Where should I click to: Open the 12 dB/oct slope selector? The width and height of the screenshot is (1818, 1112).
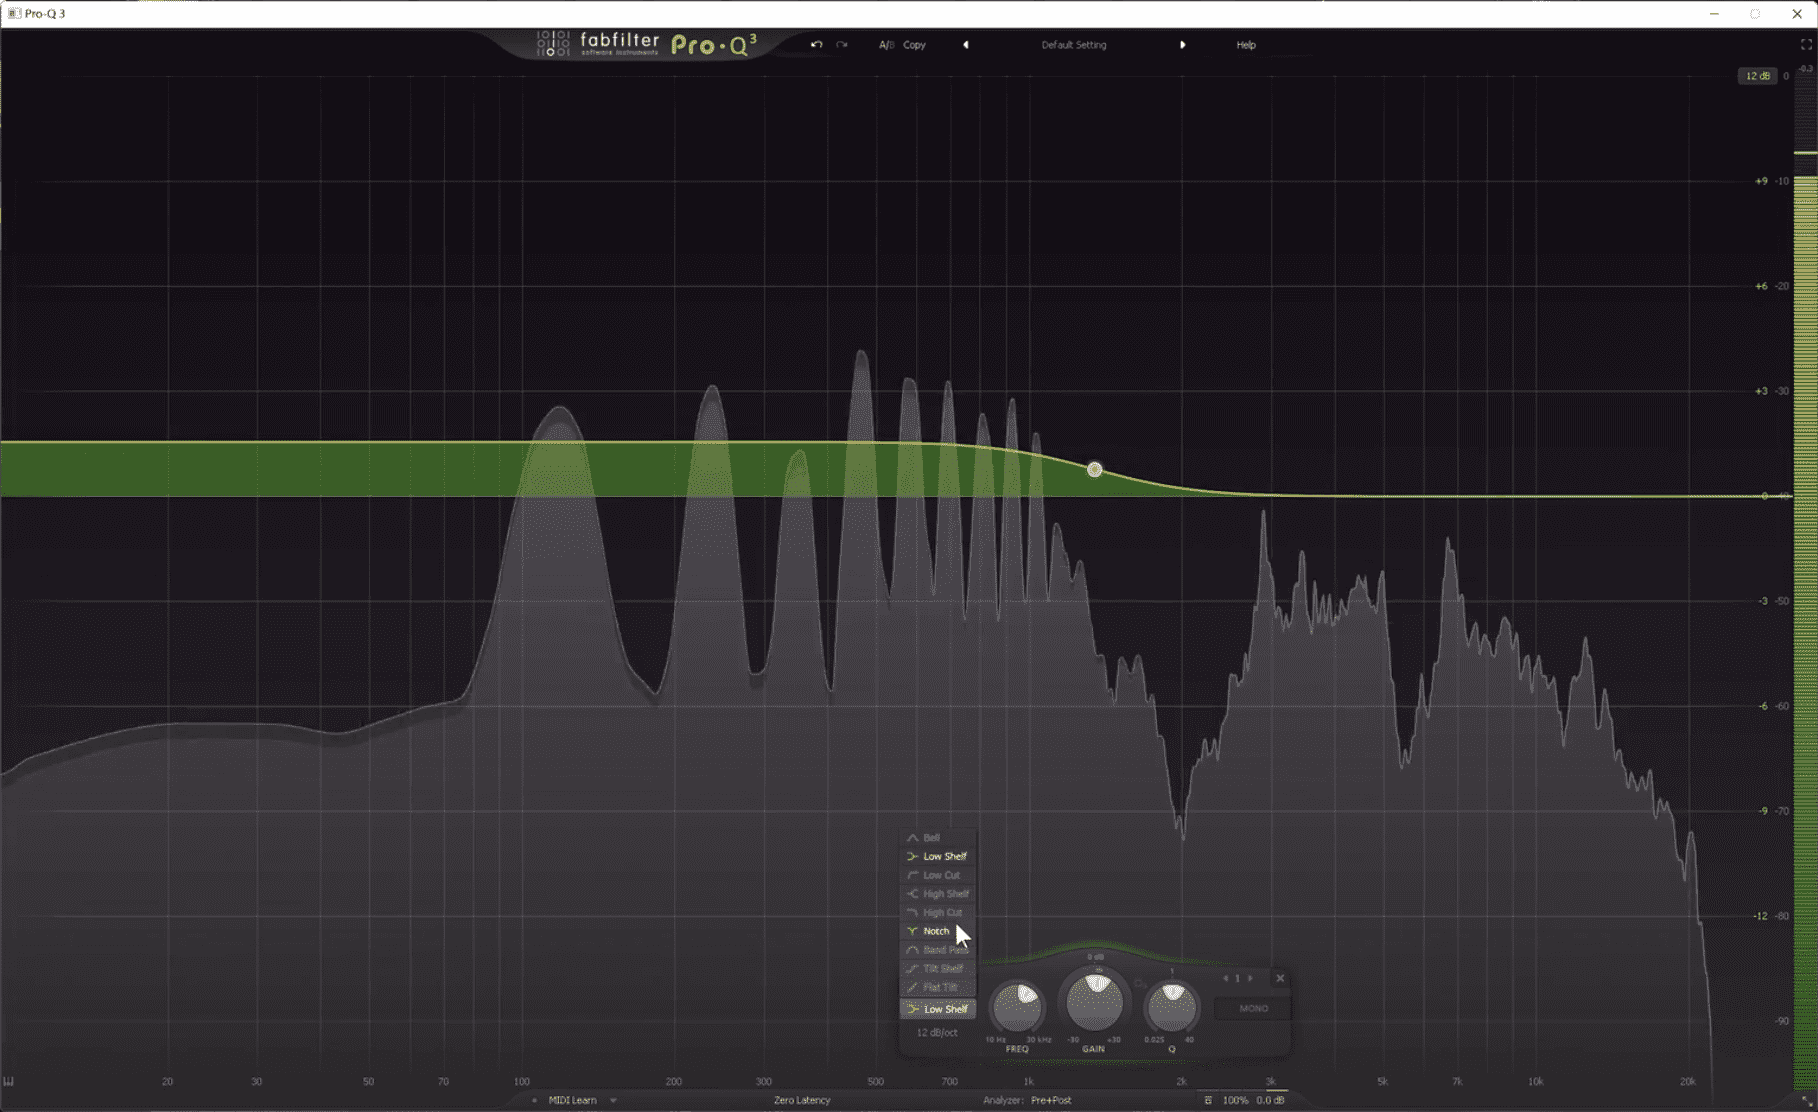point(936,1032)
